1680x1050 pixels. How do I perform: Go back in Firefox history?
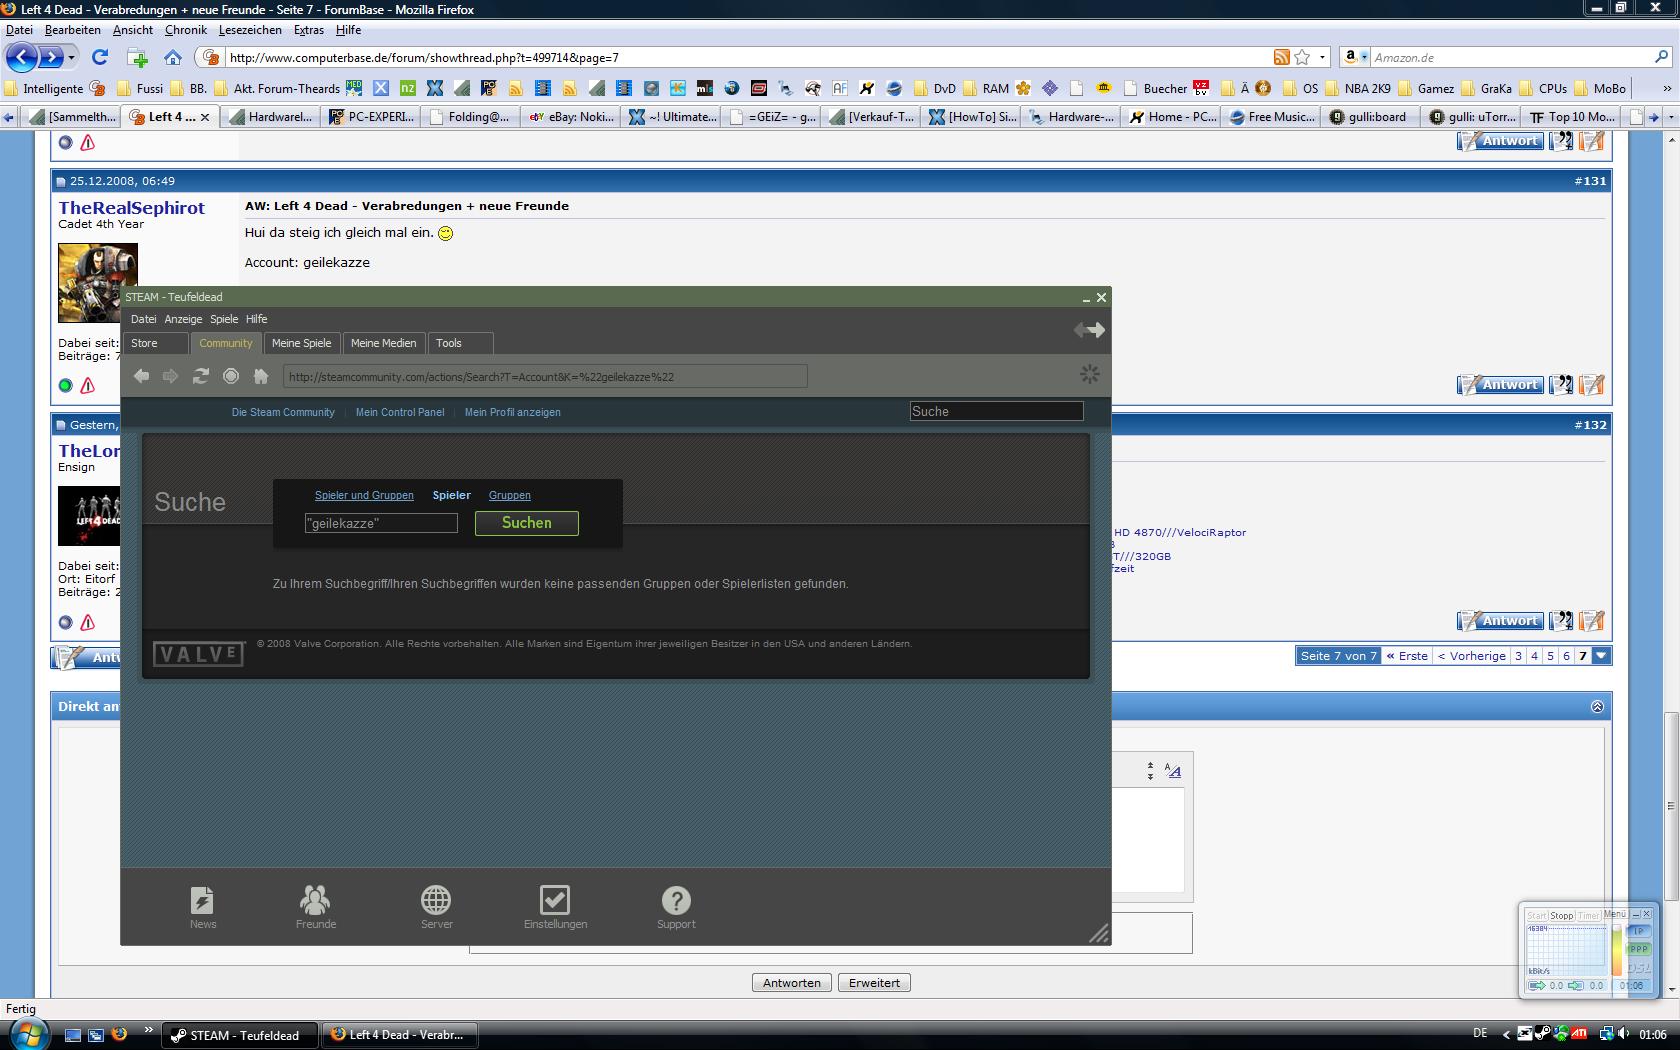click(22, 57)
